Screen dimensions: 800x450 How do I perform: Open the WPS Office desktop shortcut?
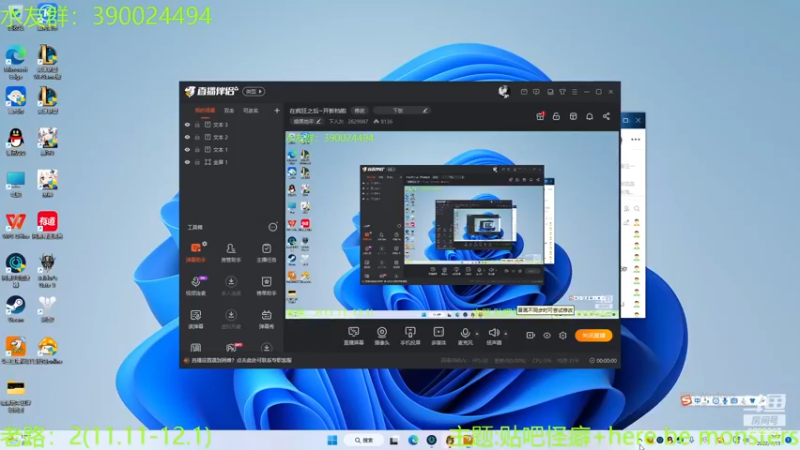[15, 226]
